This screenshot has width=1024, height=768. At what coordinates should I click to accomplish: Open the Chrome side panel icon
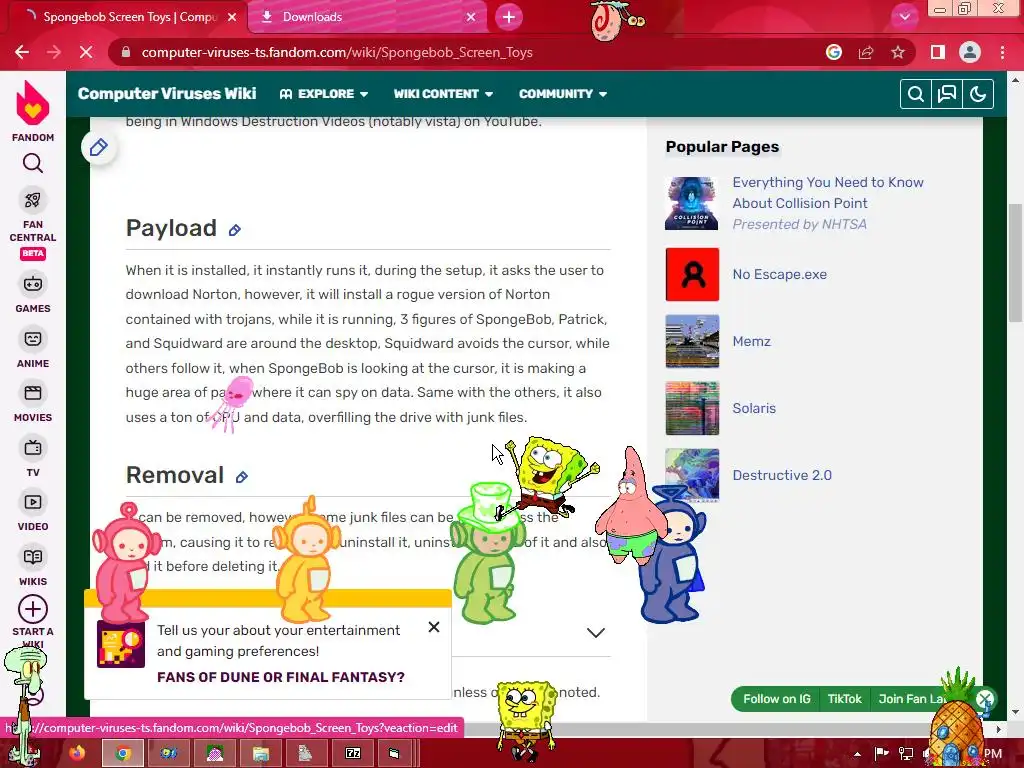938,52
